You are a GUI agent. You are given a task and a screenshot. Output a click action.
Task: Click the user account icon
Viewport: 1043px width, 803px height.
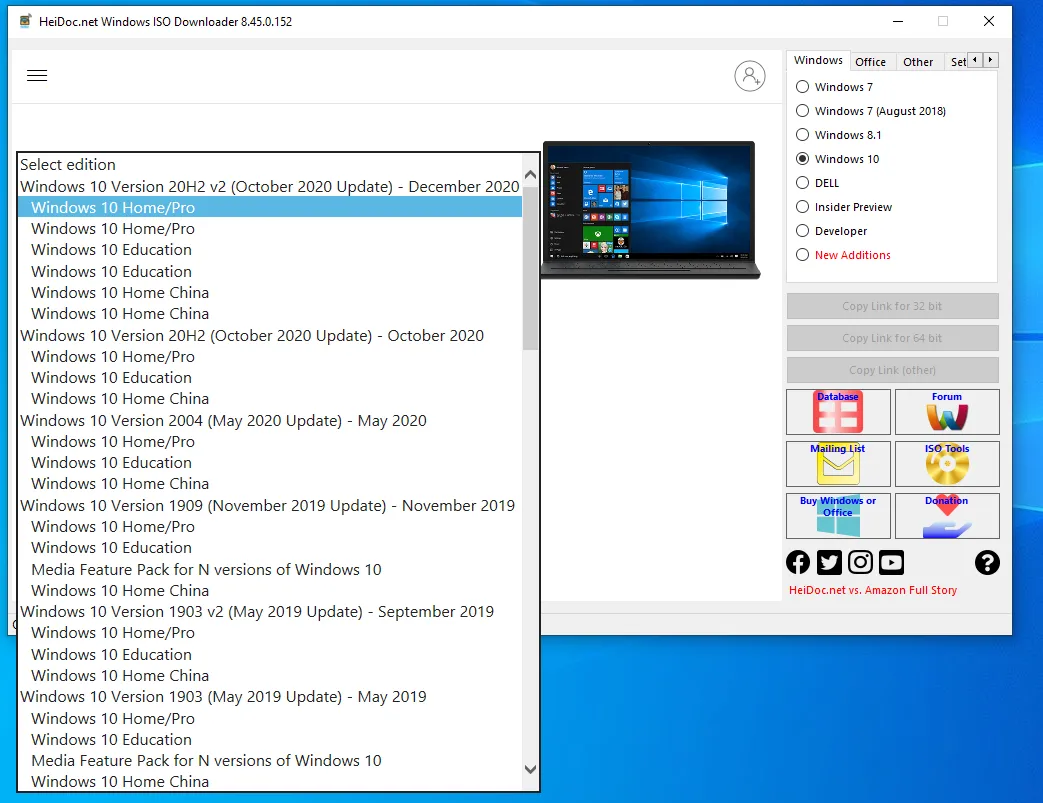750,76
